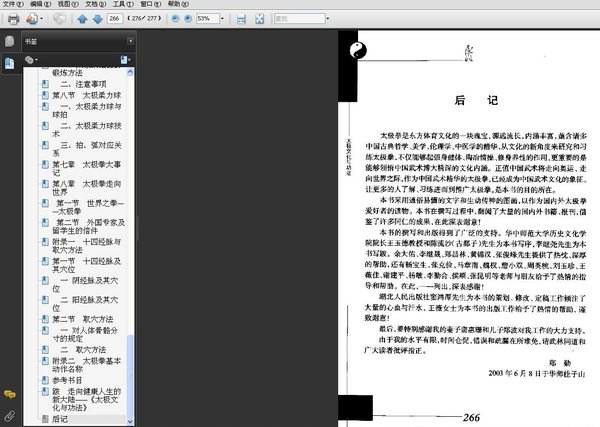Image resolution: width=600 pixels, height=427 pixels.
Task: Click the printed page number 266
Action: click(471, 417)
